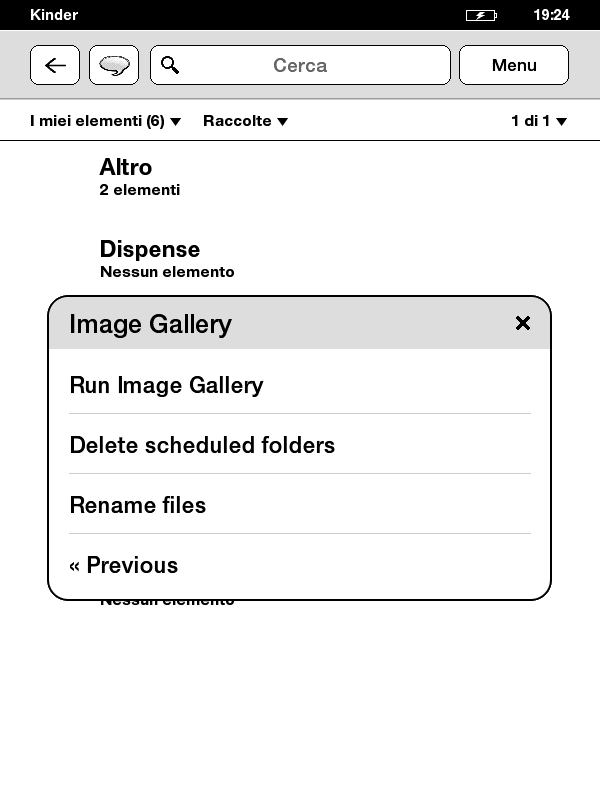Click the magnifying glass search icon

tap(171, 66)
